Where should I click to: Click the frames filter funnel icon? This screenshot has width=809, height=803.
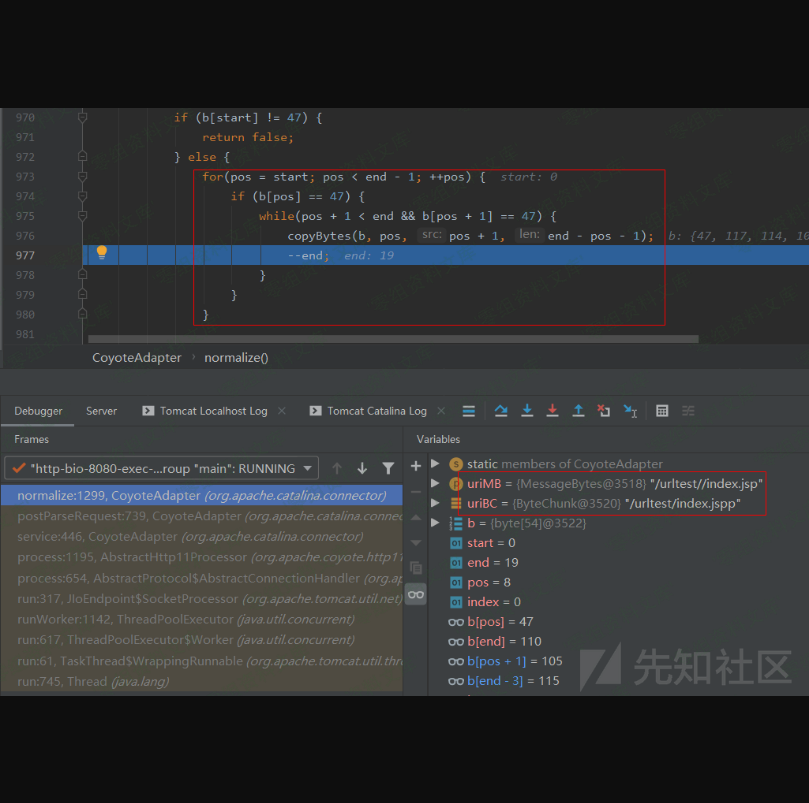click(x=388, y=468)
